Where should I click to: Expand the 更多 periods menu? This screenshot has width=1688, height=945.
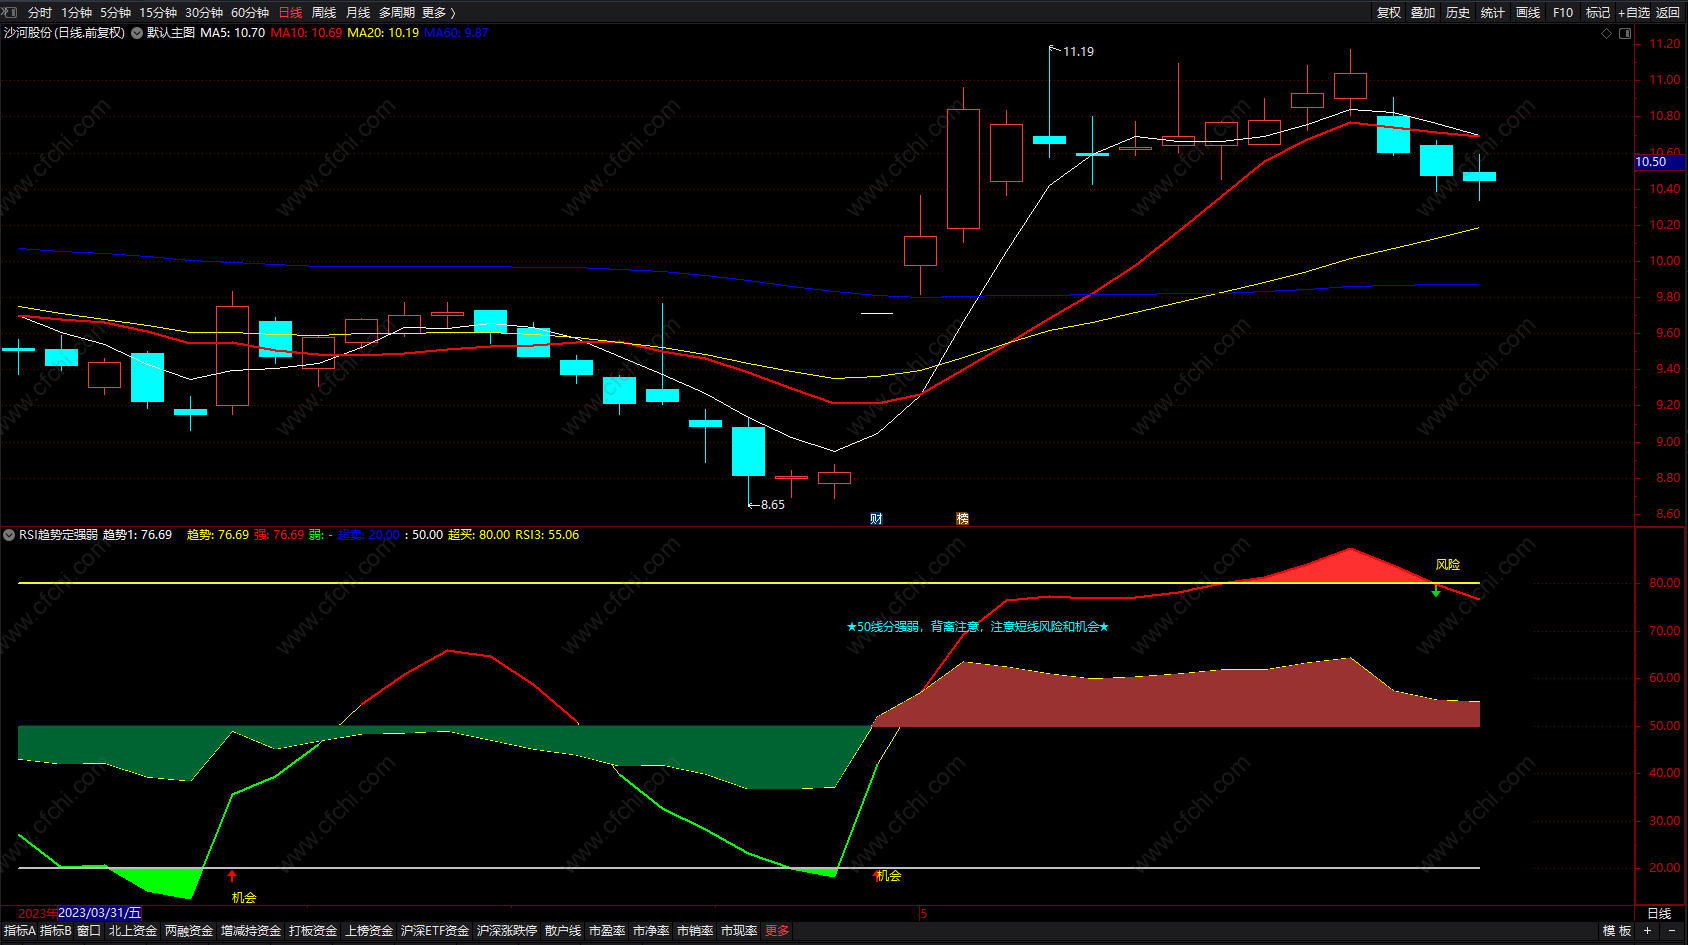pyautogui.click(x=438, y=13)
